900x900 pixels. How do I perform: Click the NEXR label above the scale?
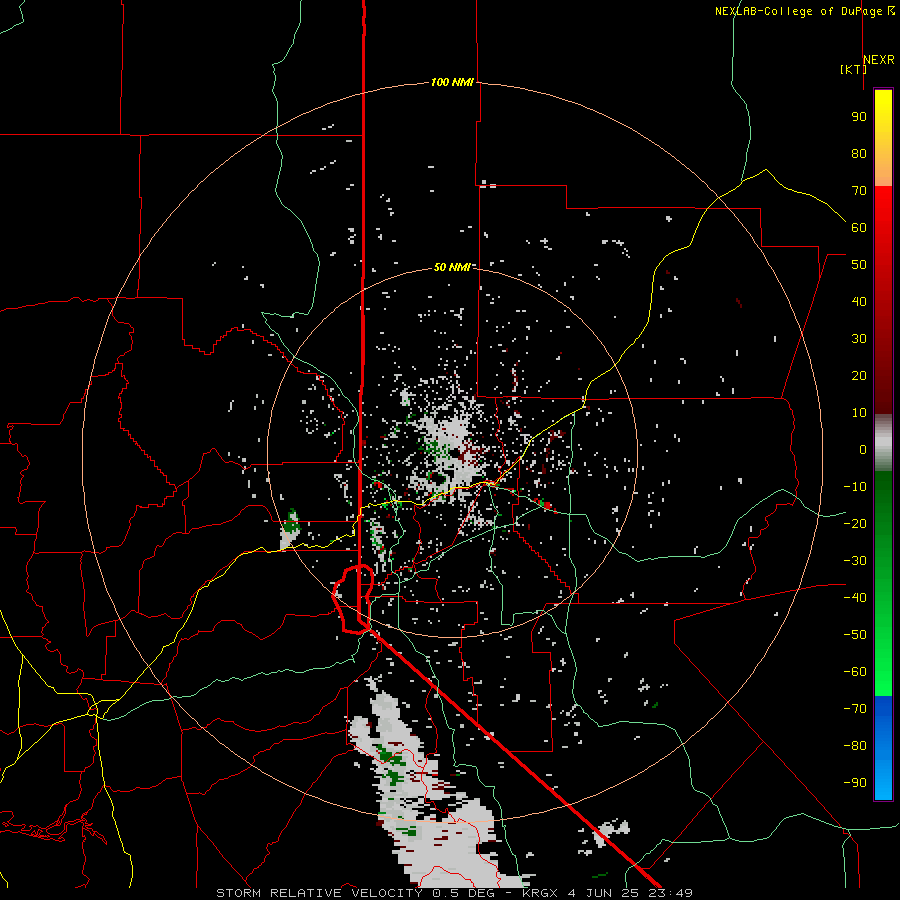tap(879, 60)
